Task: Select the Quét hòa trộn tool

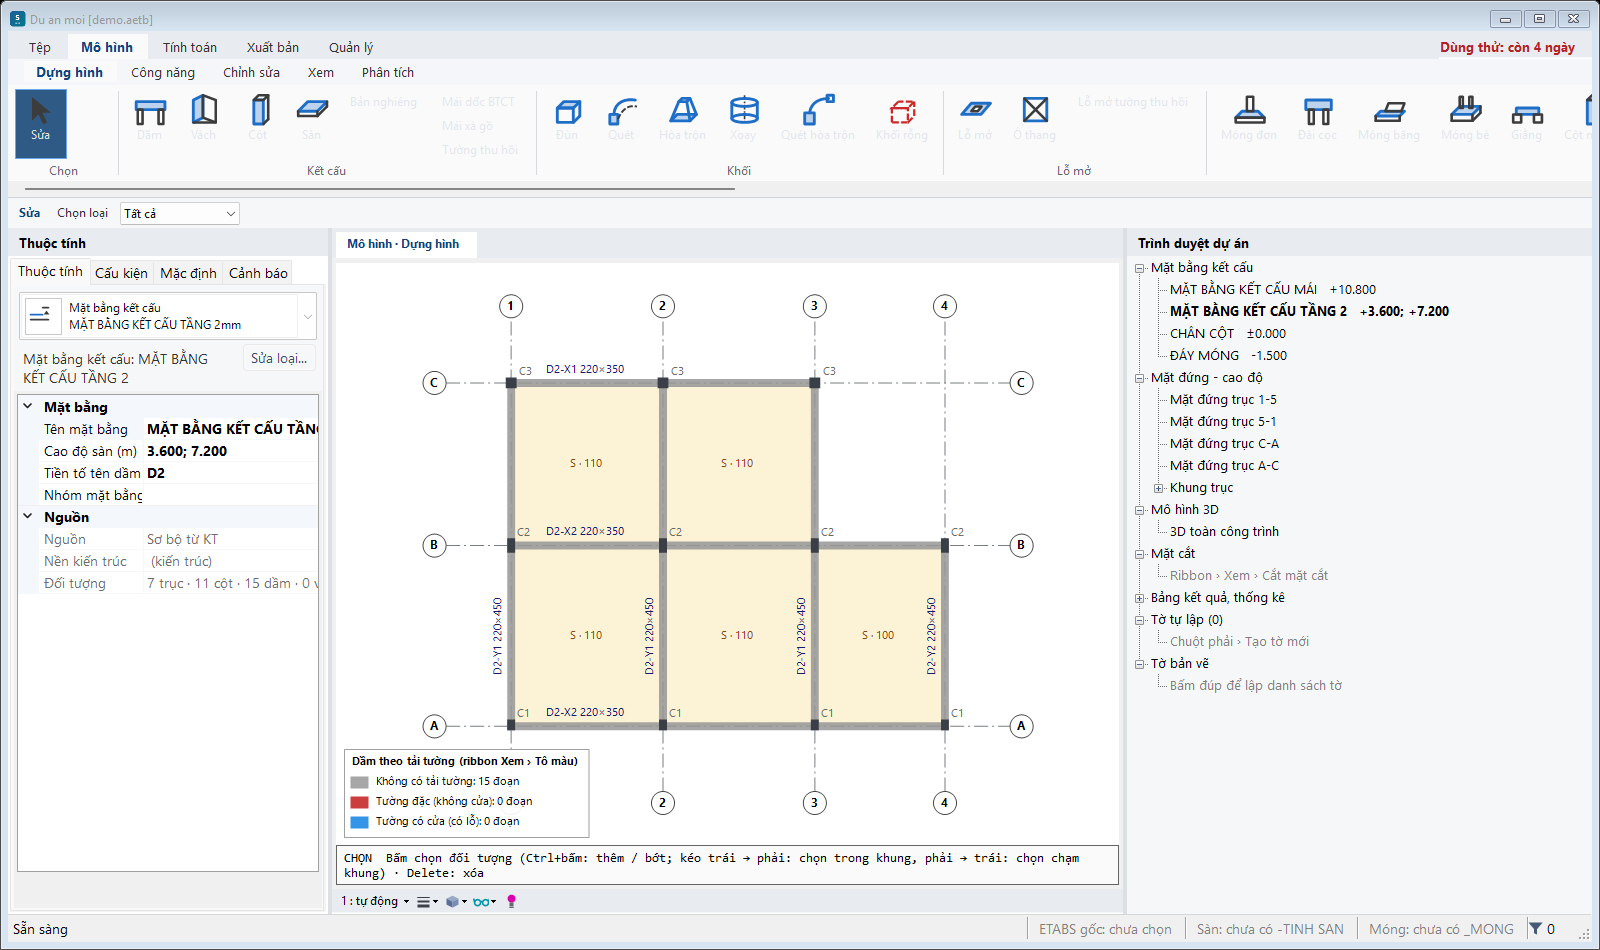Action: [x=818, y=119]
